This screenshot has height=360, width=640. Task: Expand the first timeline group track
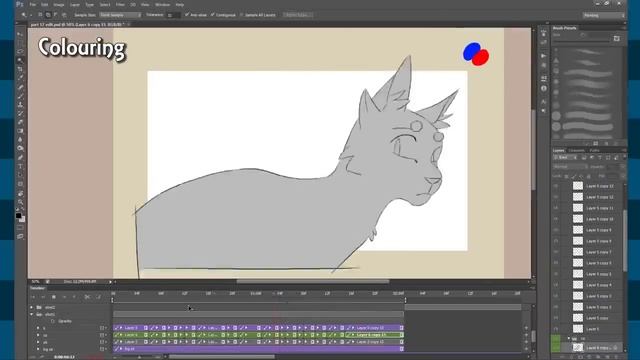[x=31, y=307]
